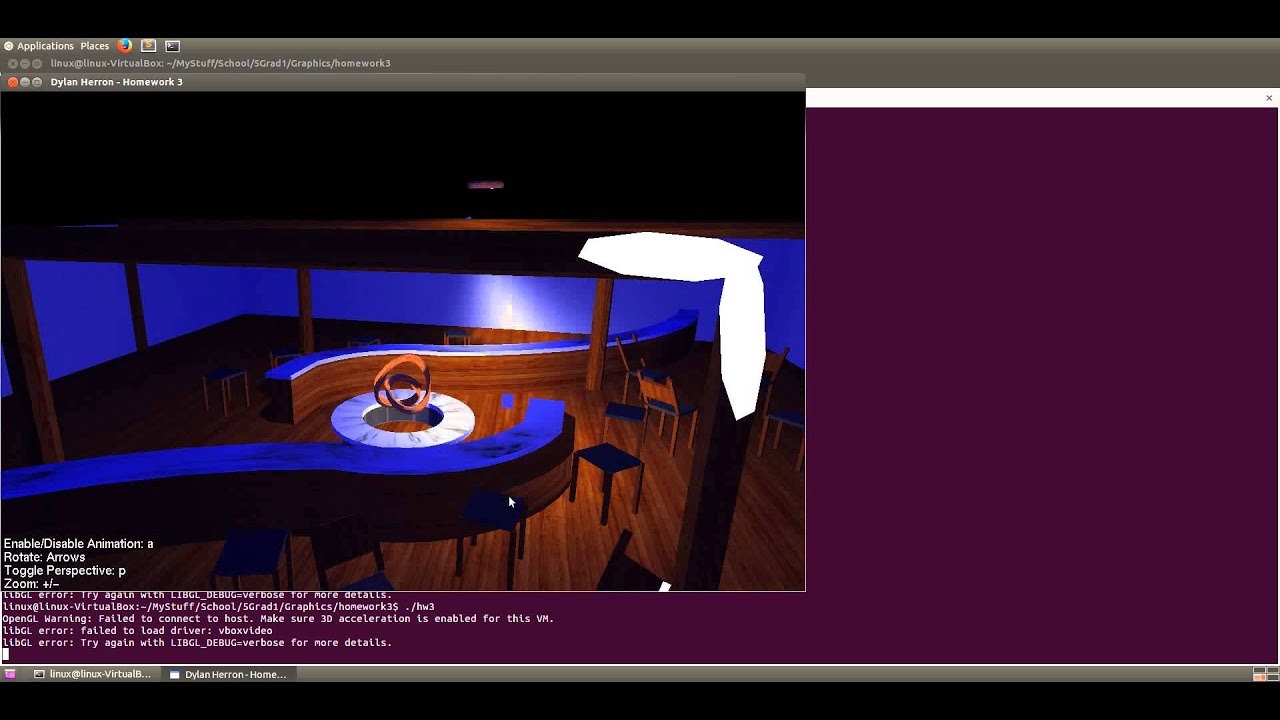Image resolution: width=1280 pixels, height=720 pixels.
Task: Click the Enable/Disable Animation: a hint
Action: coord(79,544)
